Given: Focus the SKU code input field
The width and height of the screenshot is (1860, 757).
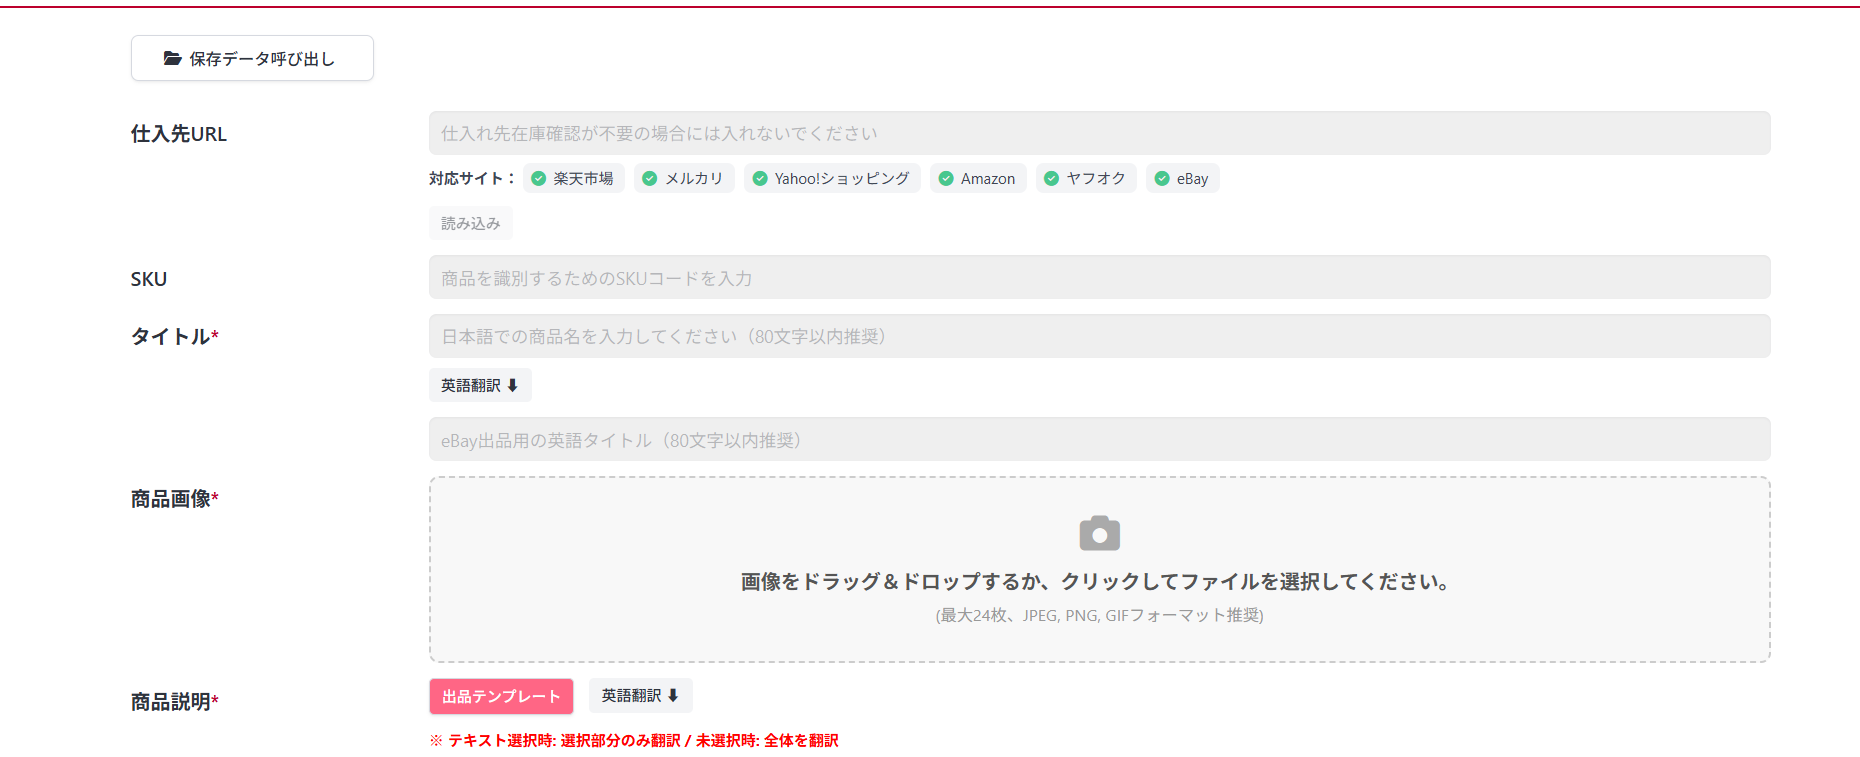Looking at the screenshot, I should [1099, 278].
